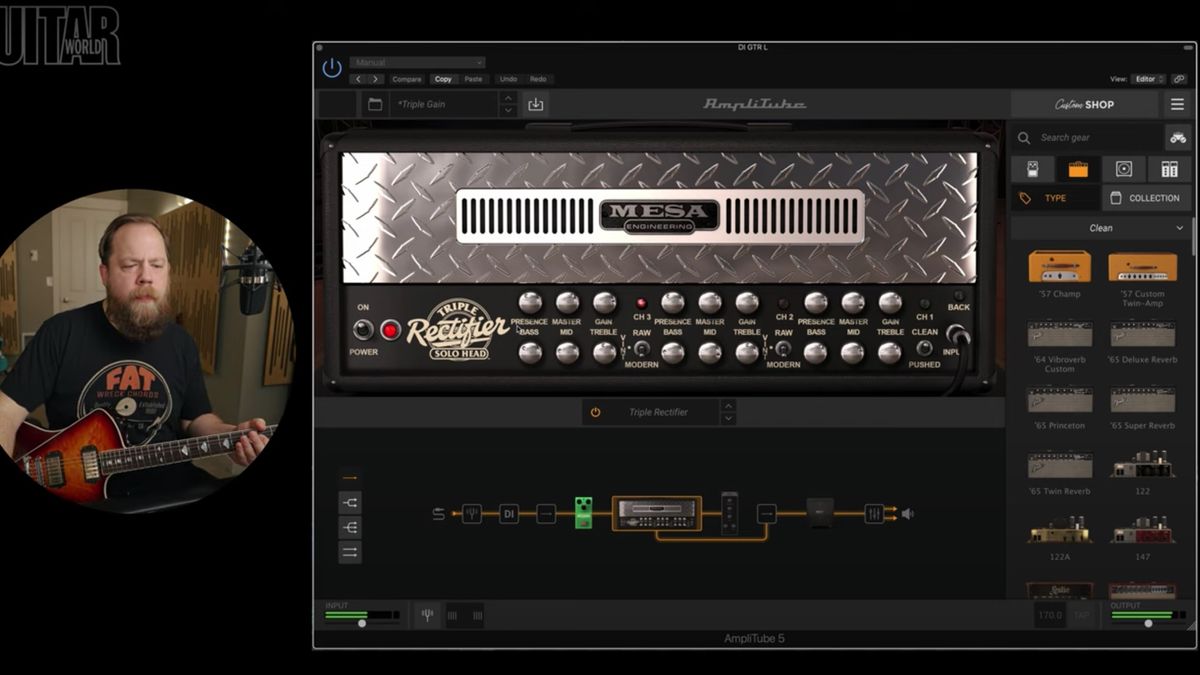Viewport: 1200px width, 675px height.
Task: Expand the Clean amp category dropdown
Action: [1100, 228]
